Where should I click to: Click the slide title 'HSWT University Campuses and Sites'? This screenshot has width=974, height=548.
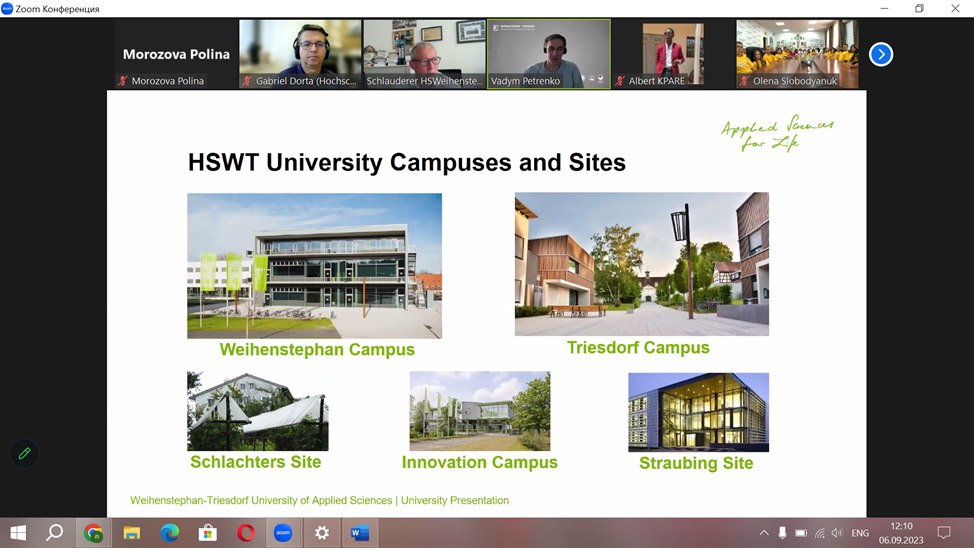coord(407,162)
